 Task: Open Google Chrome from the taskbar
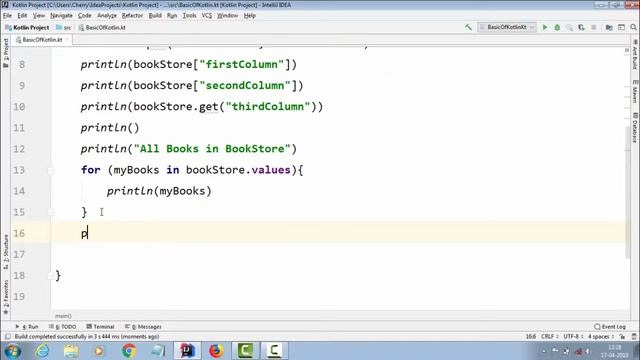click(x=129, y=351)
